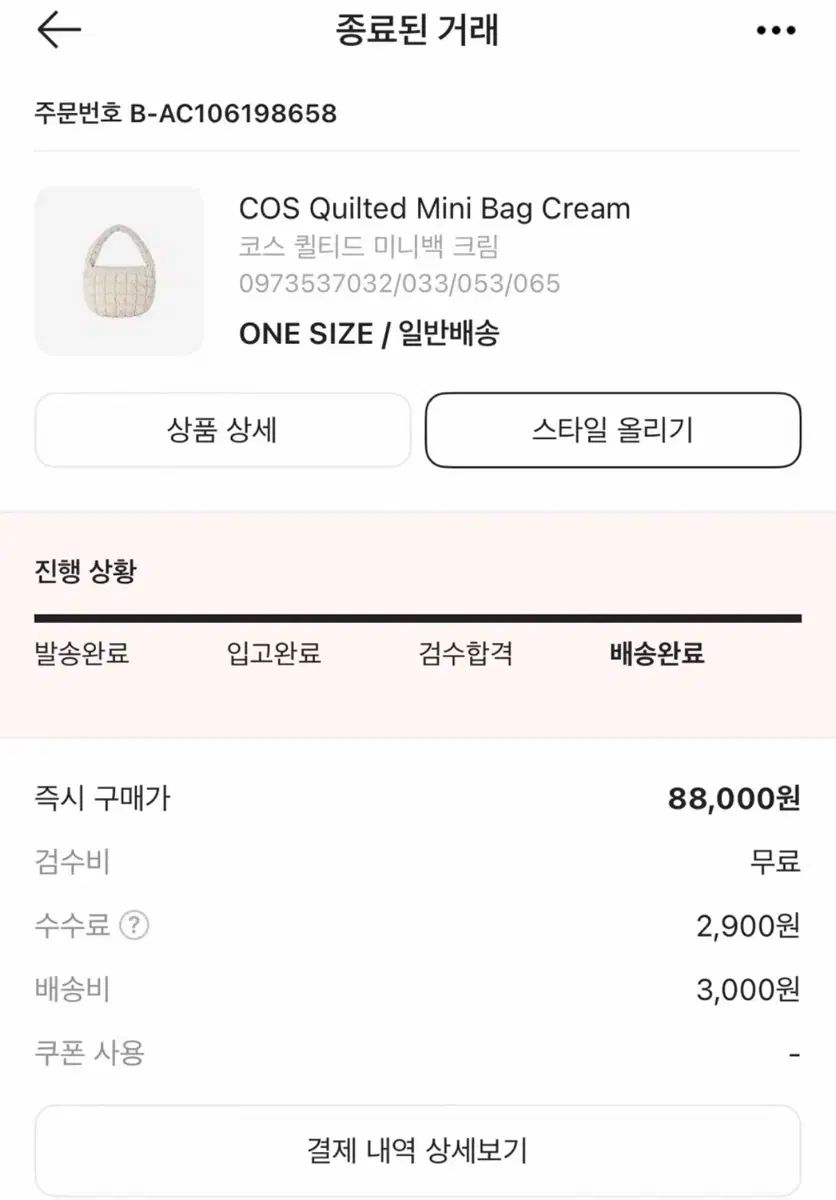Image resolution: width=836 pixels, height=1200 pixels.
Task: Tap the 수수료 help question mark icon
Action: 134,925
